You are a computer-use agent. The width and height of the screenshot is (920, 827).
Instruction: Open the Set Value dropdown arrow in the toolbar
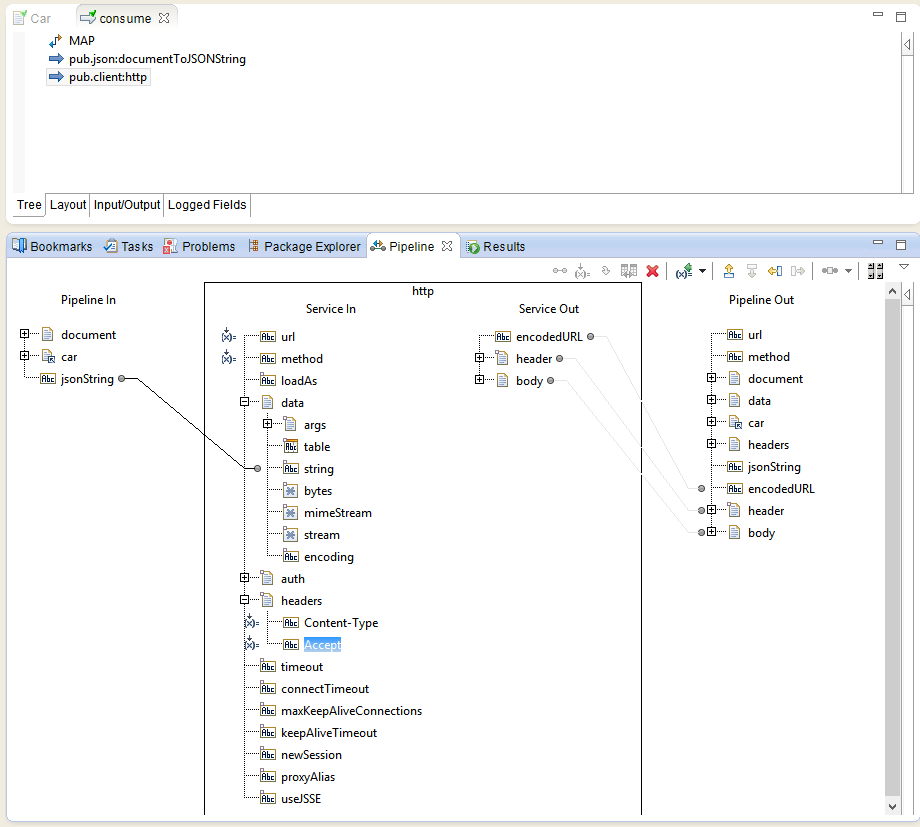(x=702, y=271)
